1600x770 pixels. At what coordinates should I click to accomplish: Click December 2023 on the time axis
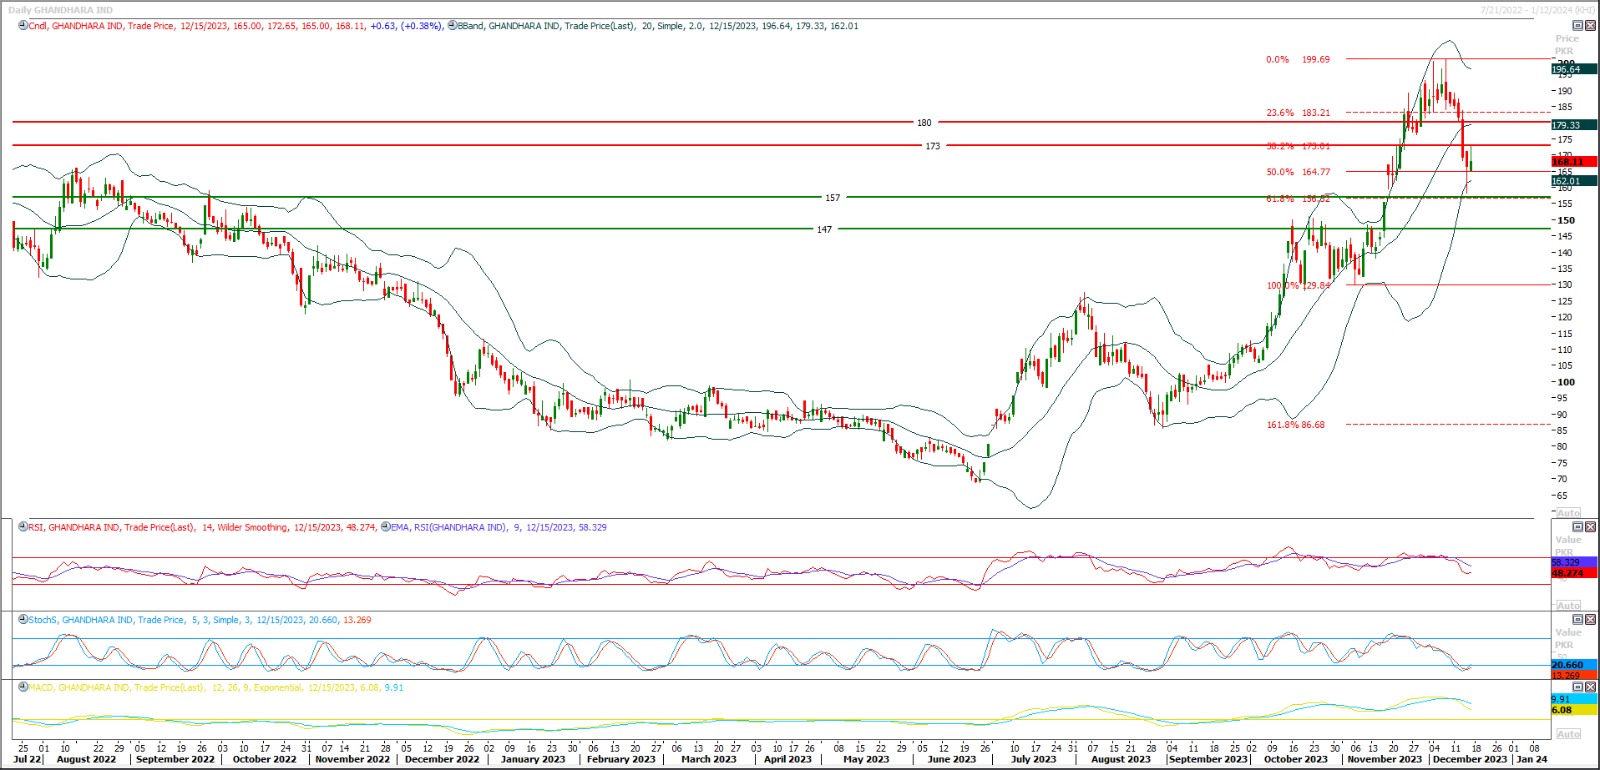[x=1470, y=759]
